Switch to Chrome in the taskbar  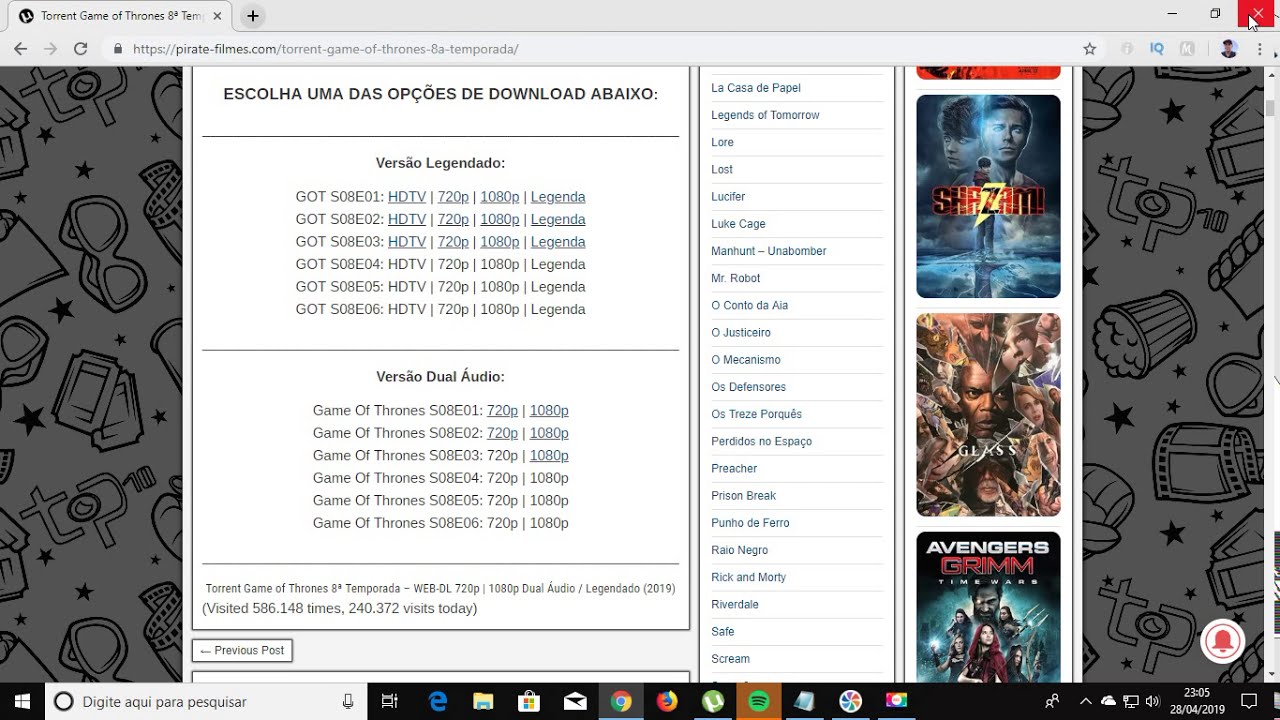[x=621, y=701]
